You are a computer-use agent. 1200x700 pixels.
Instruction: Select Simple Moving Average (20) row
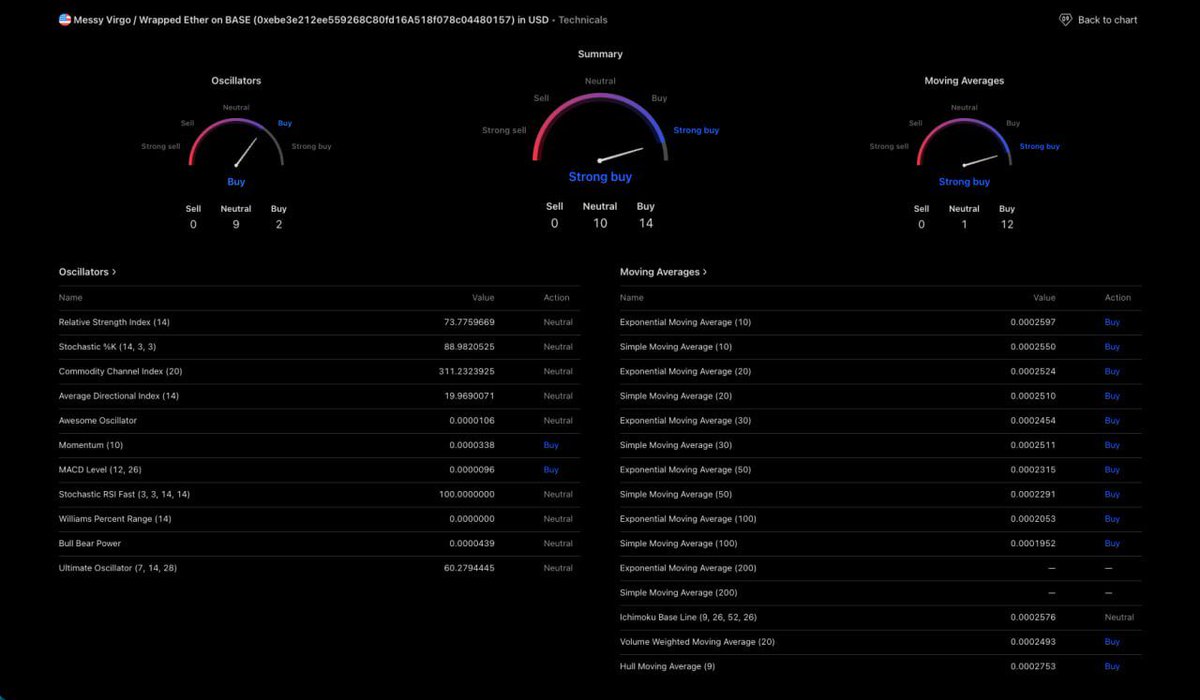point(880,396)
